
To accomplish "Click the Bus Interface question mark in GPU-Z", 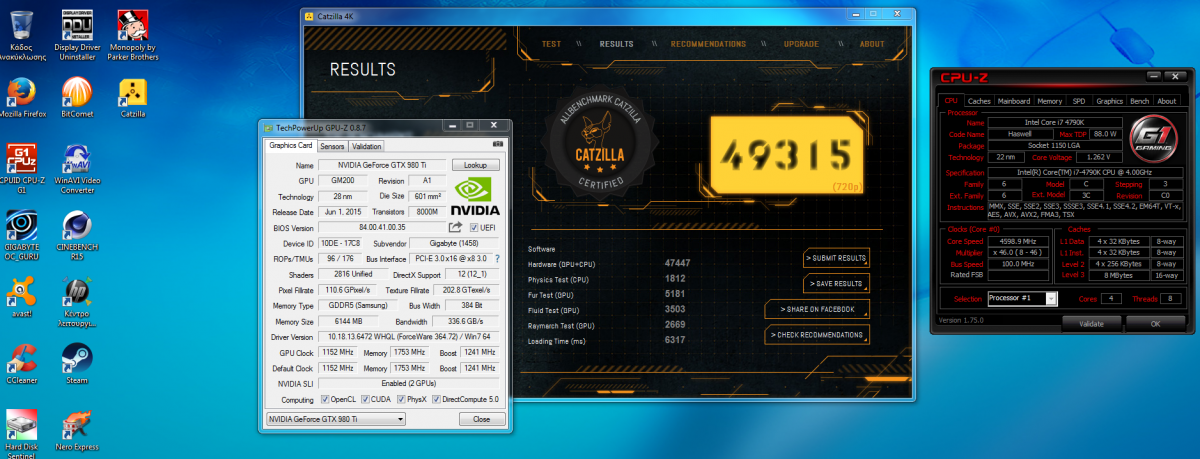I will [496, 259].
